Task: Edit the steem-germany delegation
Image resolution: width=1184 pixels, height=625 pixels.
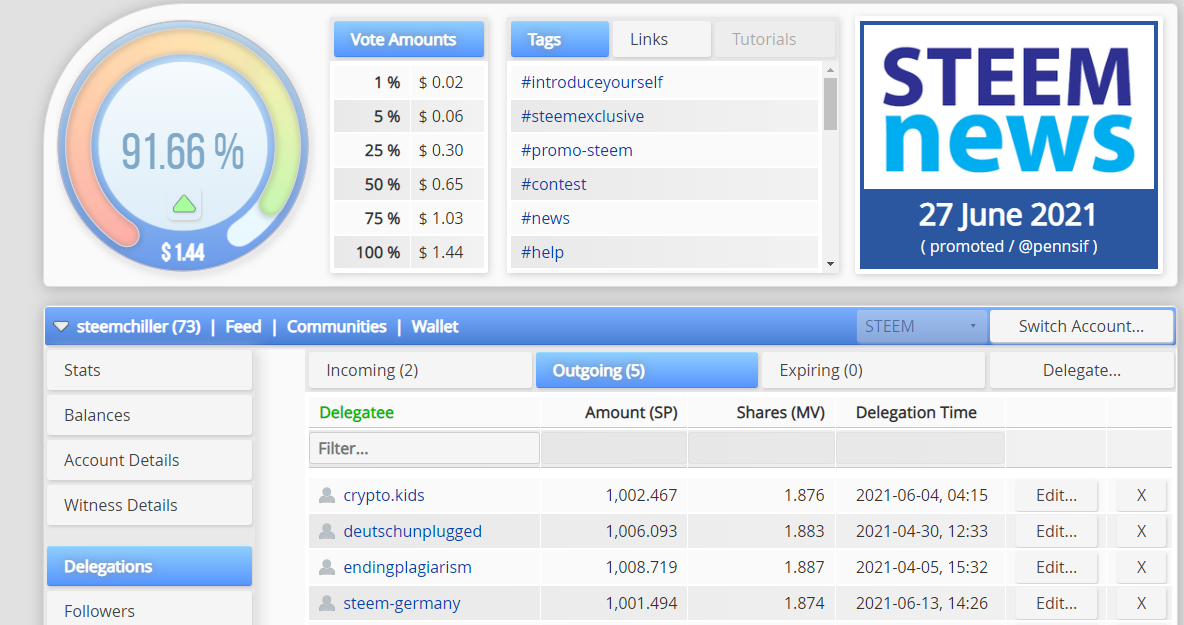Action: tap(1056, 603)
